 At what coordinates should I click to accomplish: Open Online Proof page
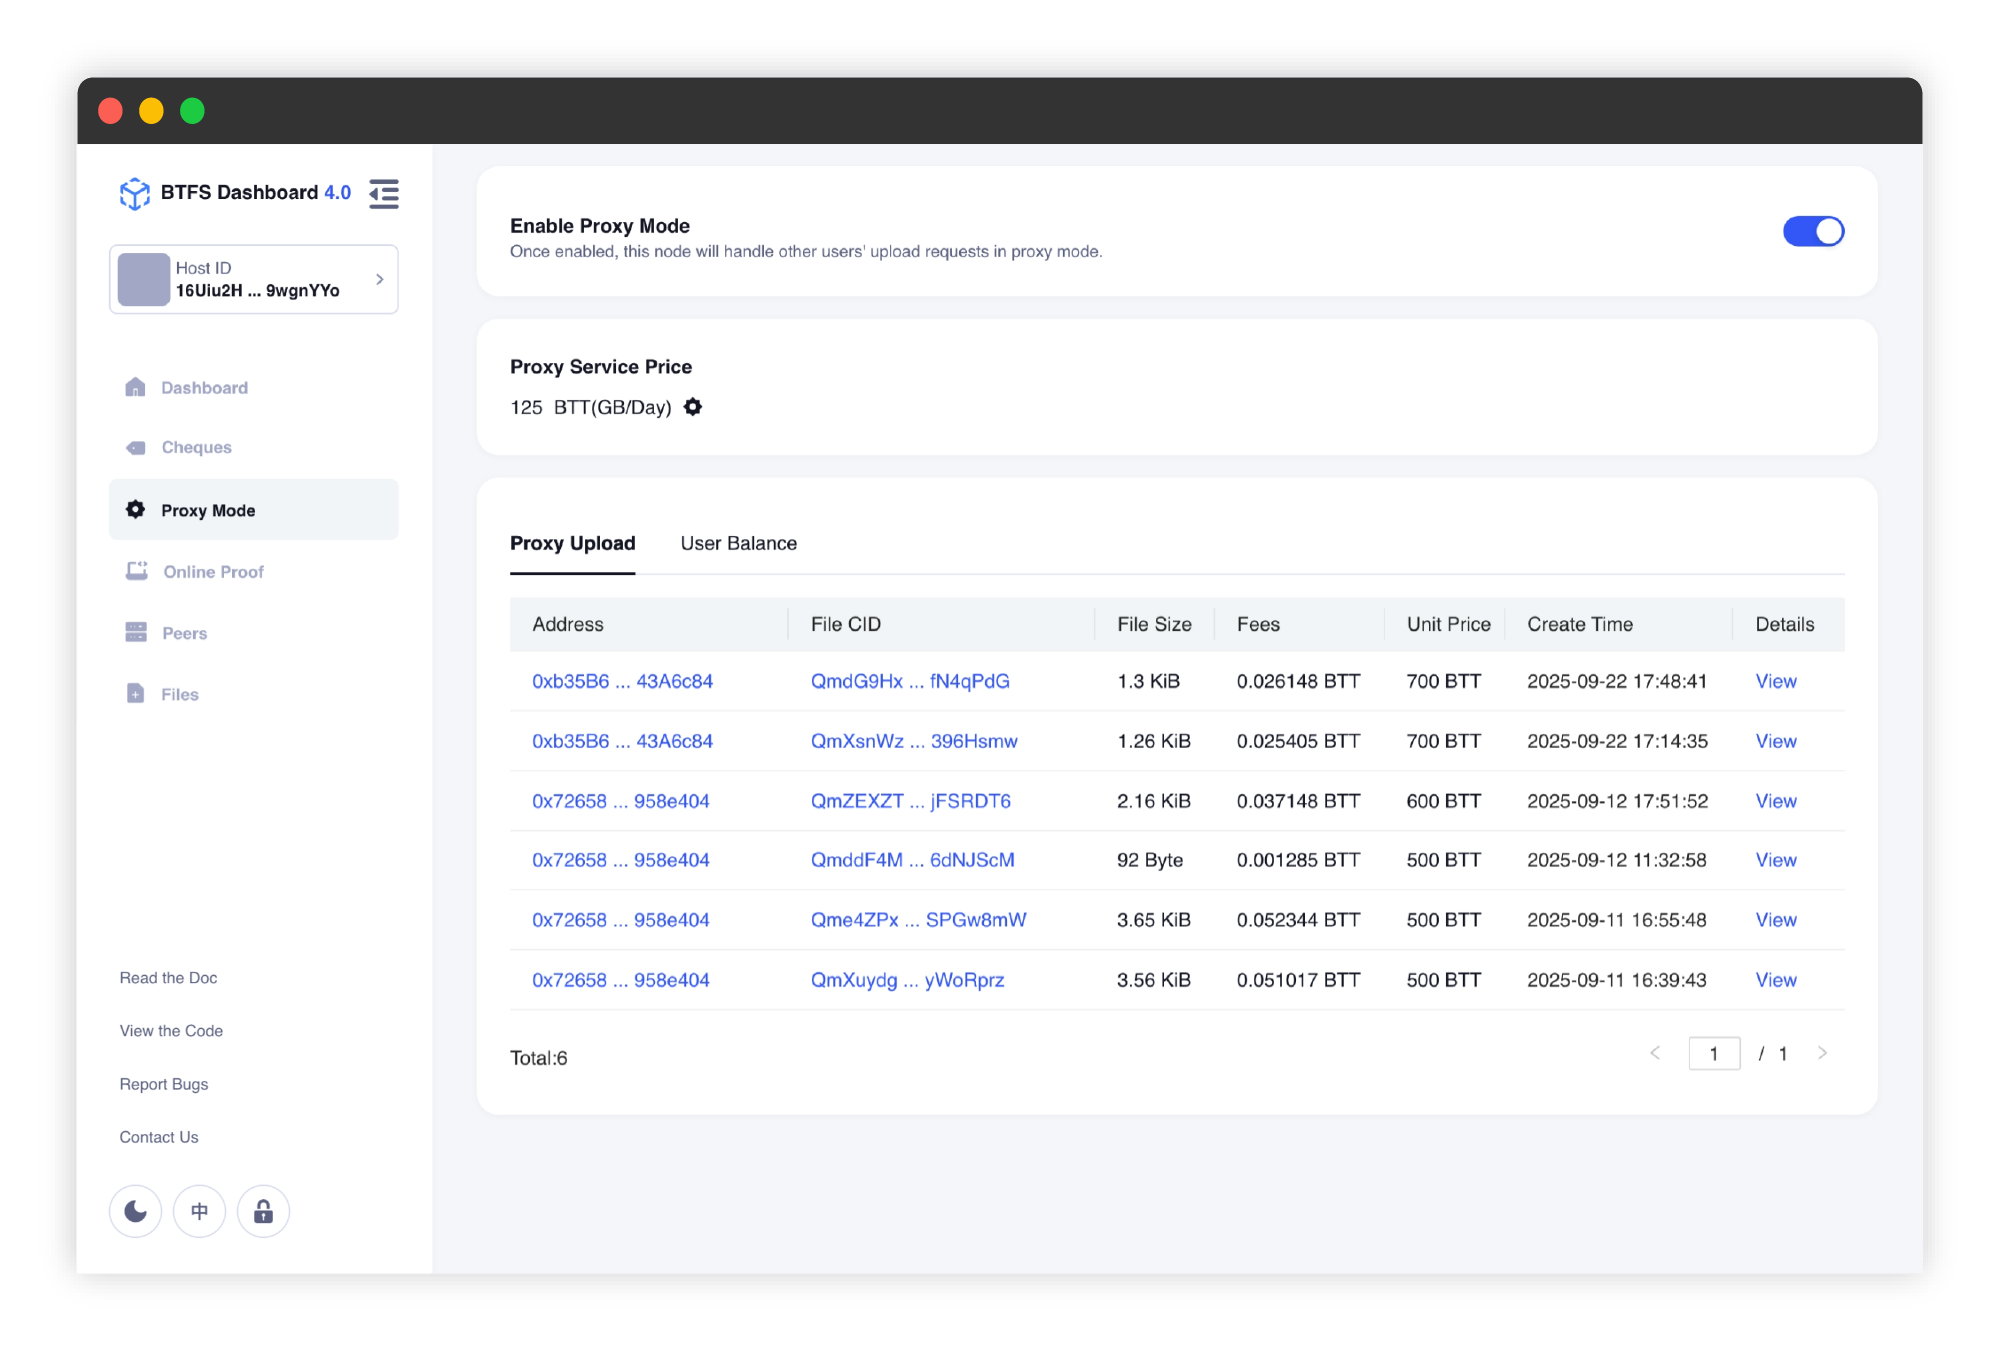click(213, 572)
